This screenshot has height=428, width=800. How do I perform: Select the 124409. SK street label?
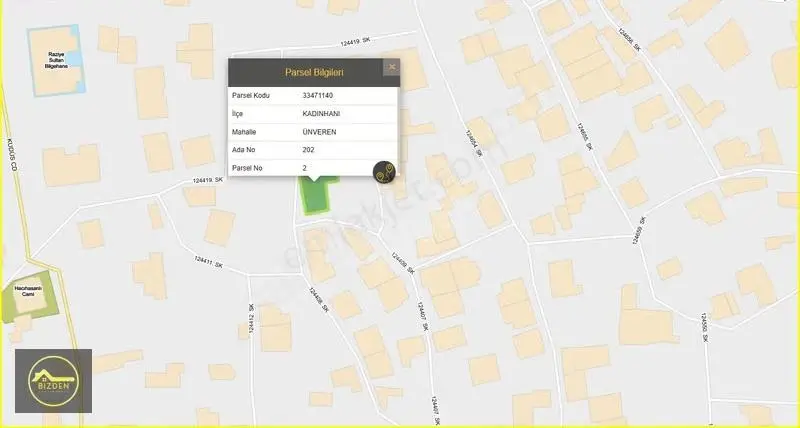click(x=403, y=263)
